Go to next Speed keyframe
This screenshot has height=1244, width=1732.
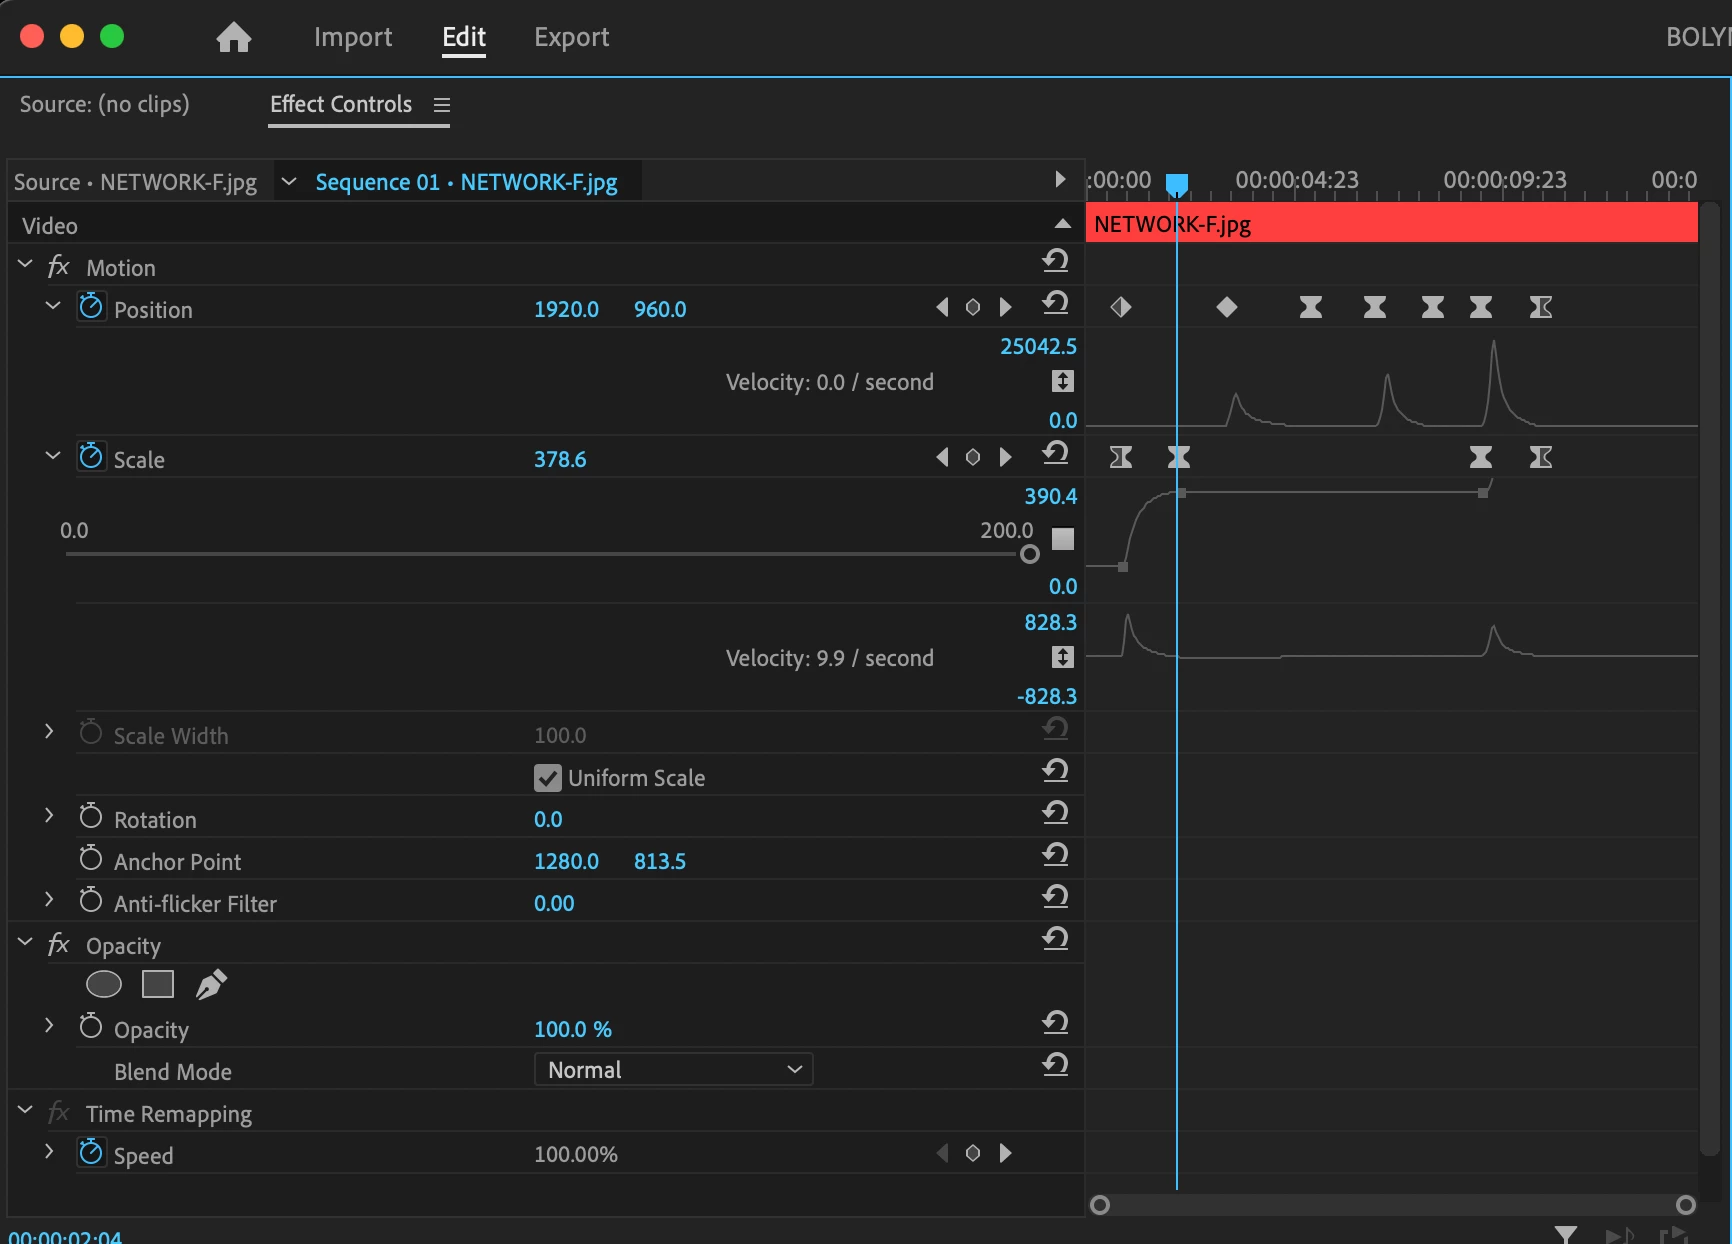point(1005,1153)
